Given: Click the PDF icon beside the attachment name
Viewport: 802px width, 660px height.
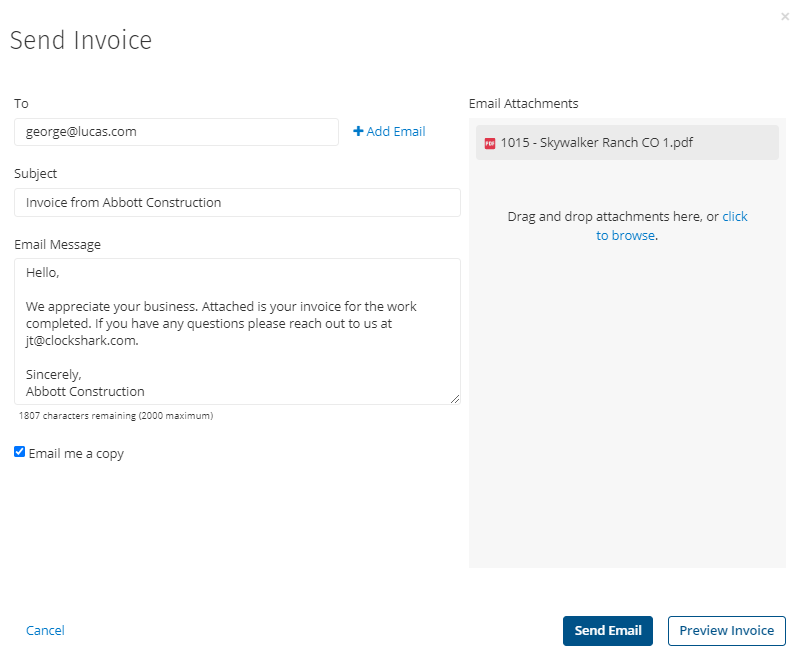Looking at the screenshot, I should (x=489, y=143).
